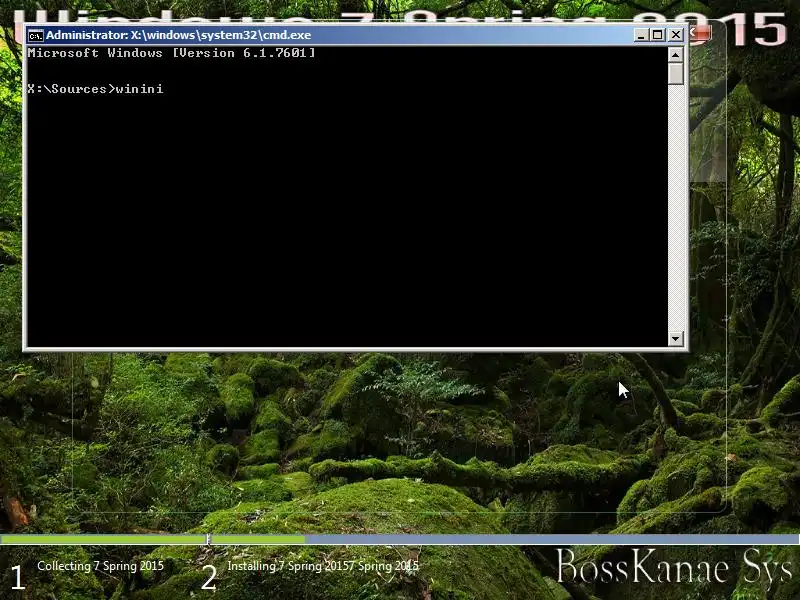The height and width of the screenshot is (600, 800).
Task: Click the console vertical scrollbar thumb
Action: click(676, 73)
